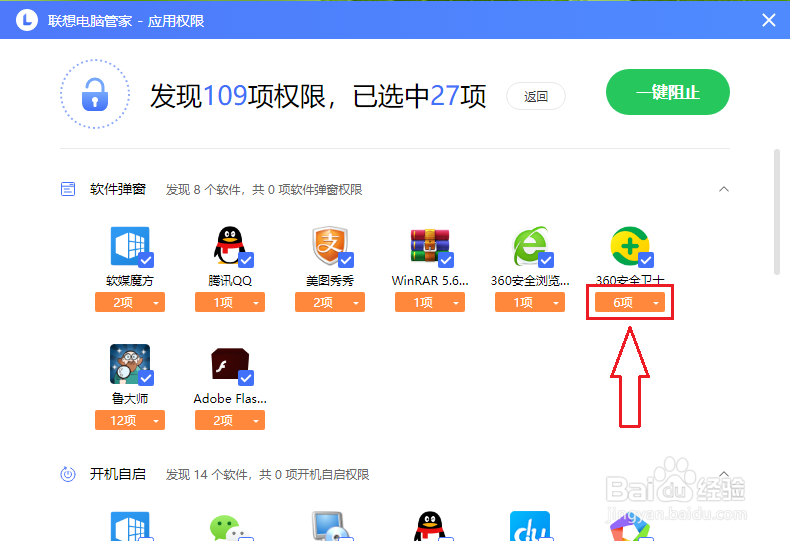The image size is (790, 541).
Task: Click the 开机自启 power icon
Action: (x=68, y=474)
